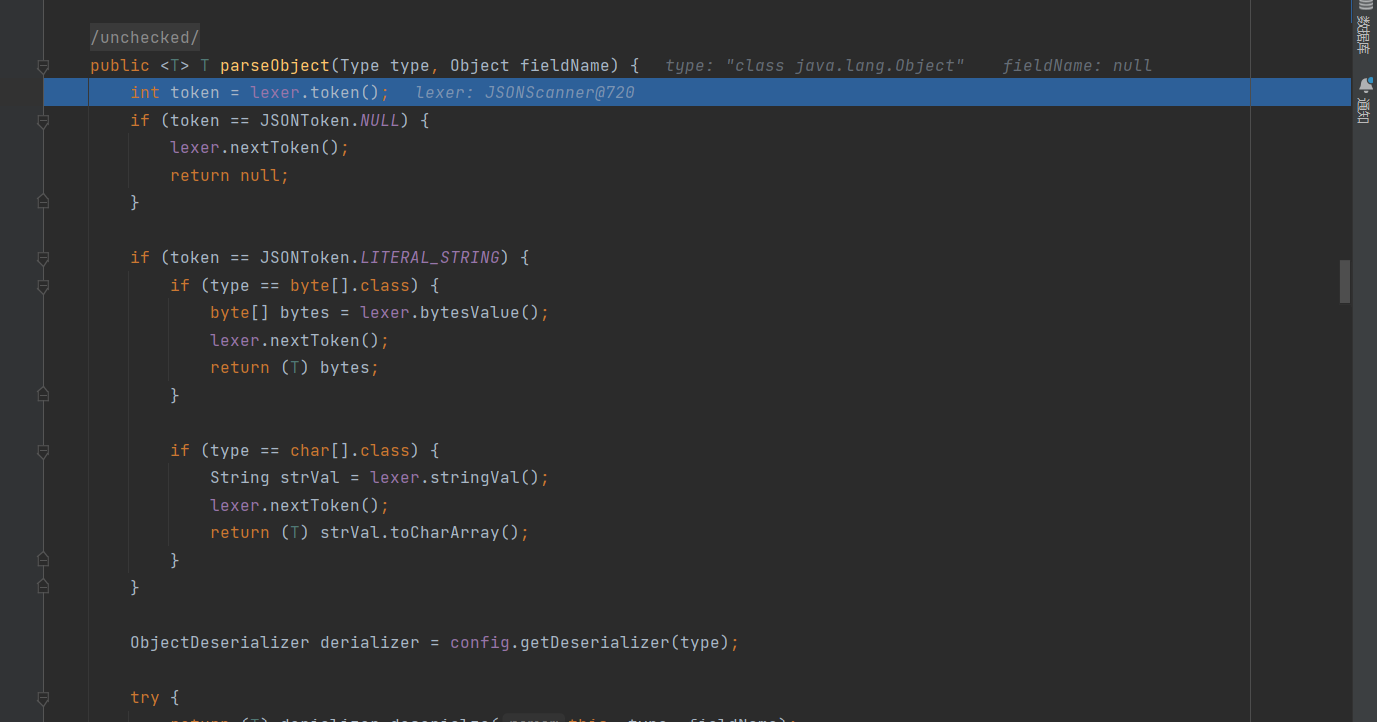Viewport: 1377px width, 722px height.
Task: Fold the 'if (token == JSONToken.NULL)' block
Action: [x=43, y=121]
